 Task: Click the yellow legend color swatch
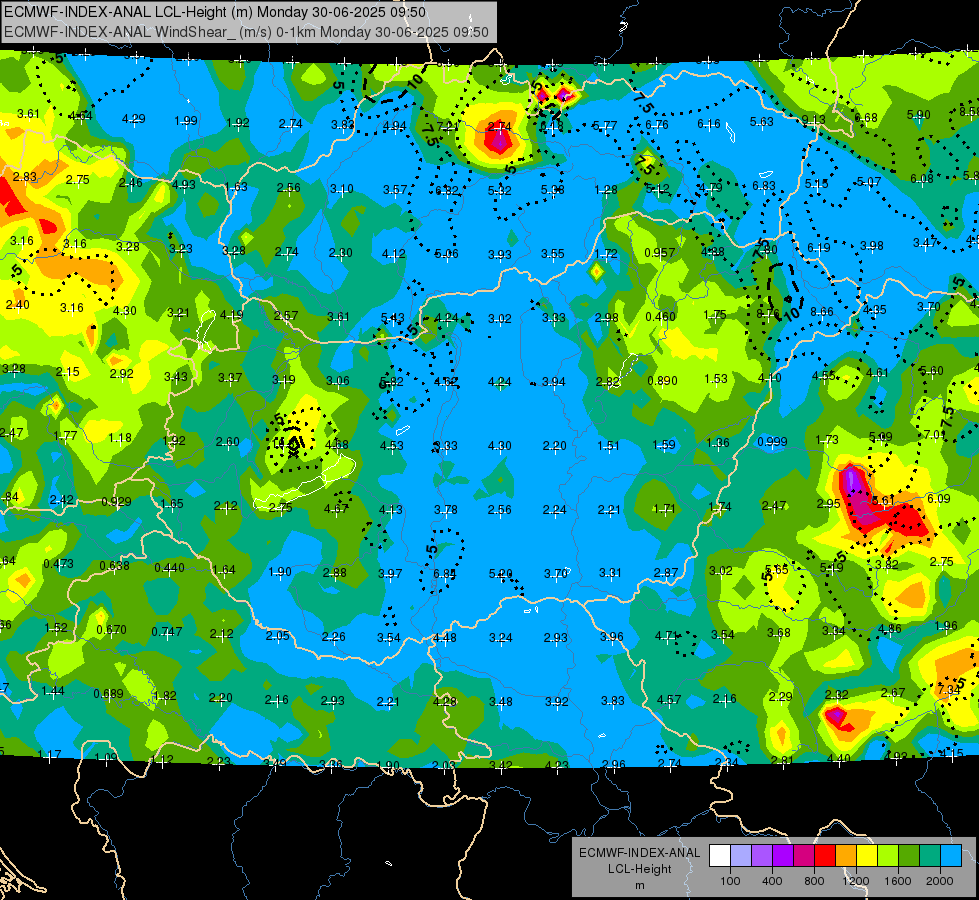click(867, 855)
